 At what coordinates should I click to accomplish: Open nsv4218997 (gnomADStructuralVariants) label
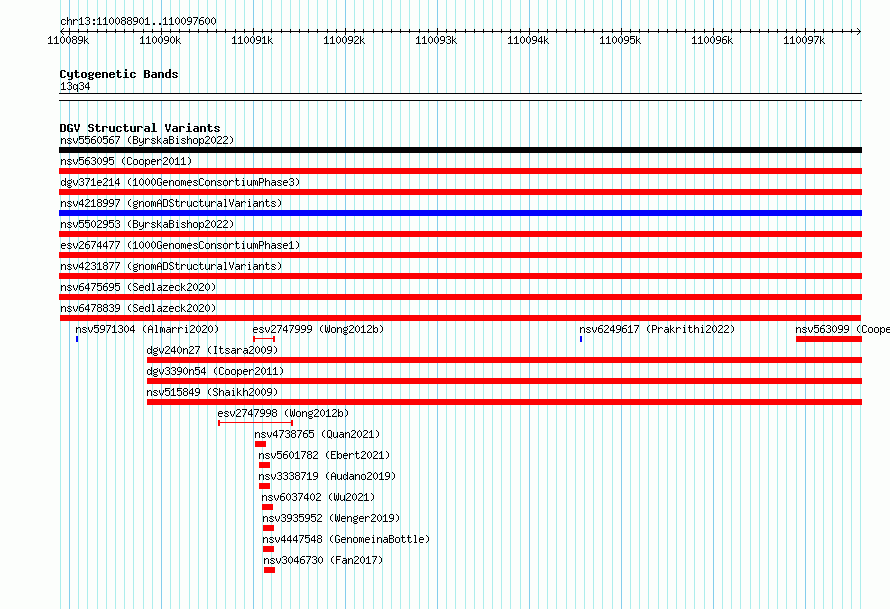[x=171, y=203]
